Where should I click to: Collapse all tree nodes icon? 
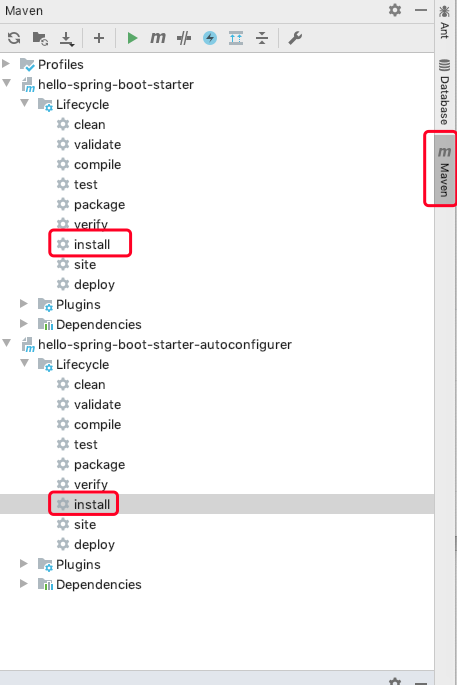pos(262,38)
